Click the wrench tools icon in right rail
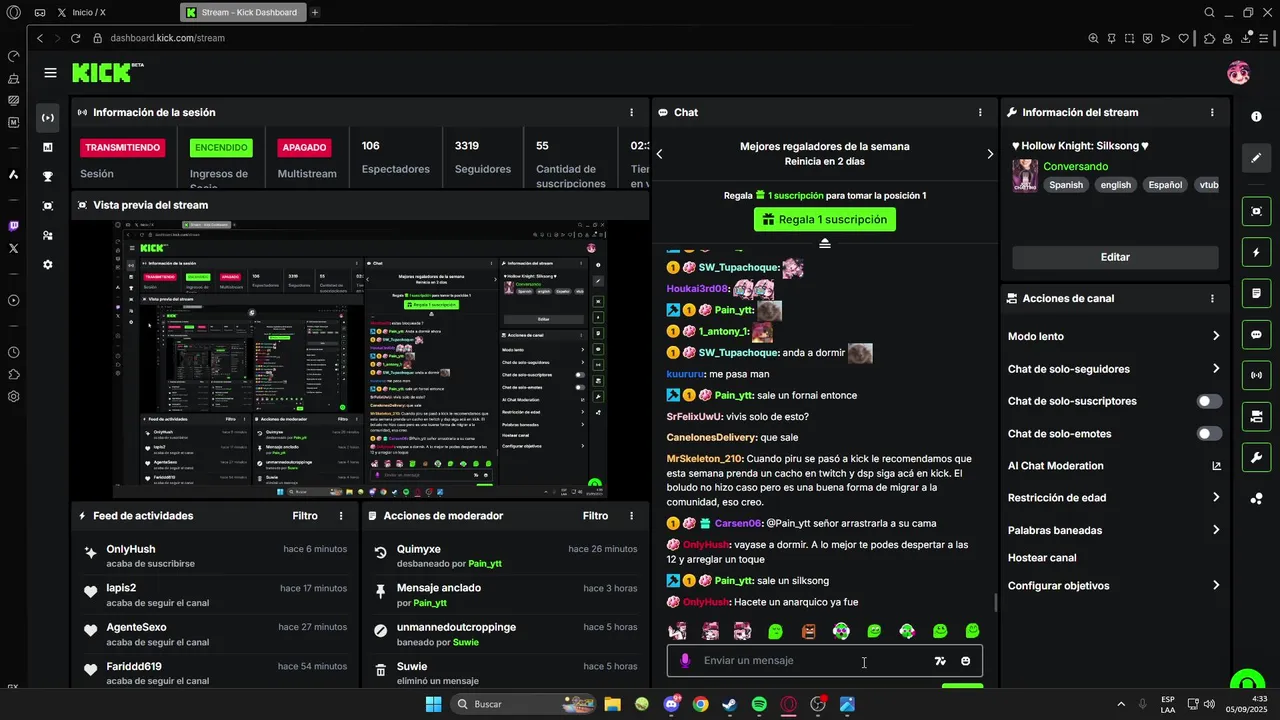The image size is (1280, 720). coord(1256,458)
